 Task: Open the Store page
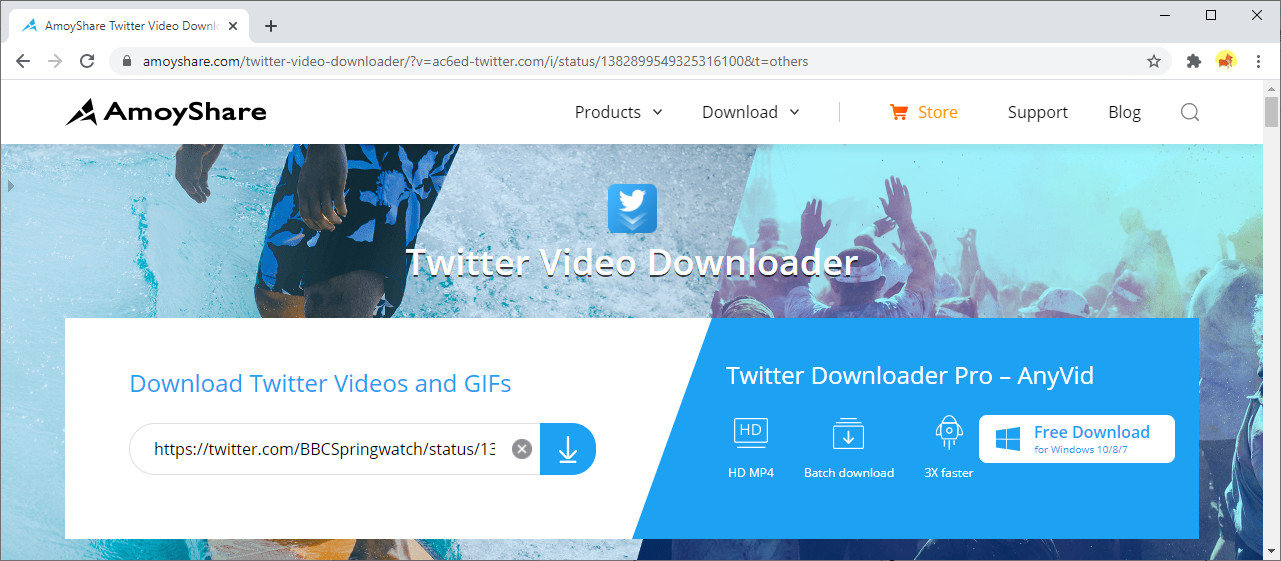click(938, 112)
